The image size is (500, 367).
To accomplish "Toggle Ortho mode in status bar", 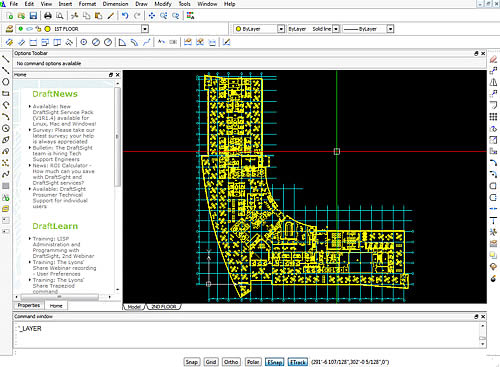I will (231, 362).
